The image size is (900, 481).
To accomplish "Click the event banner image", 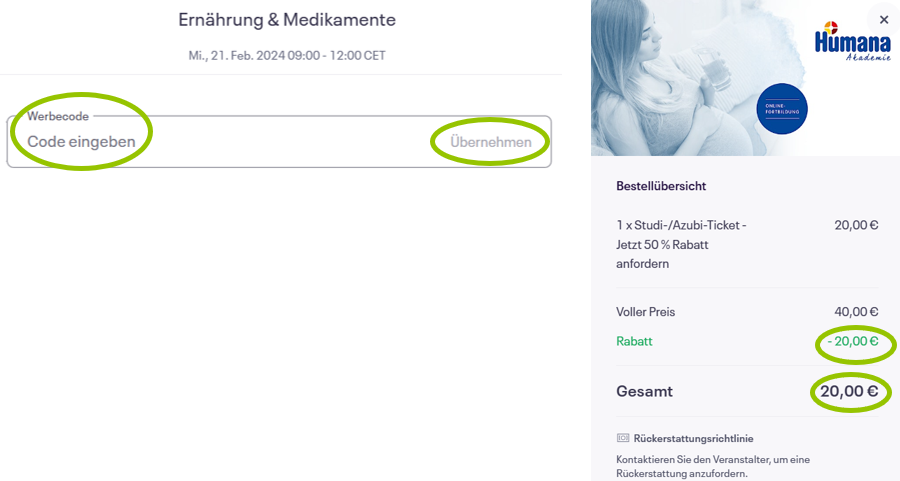I will point(745,77).
